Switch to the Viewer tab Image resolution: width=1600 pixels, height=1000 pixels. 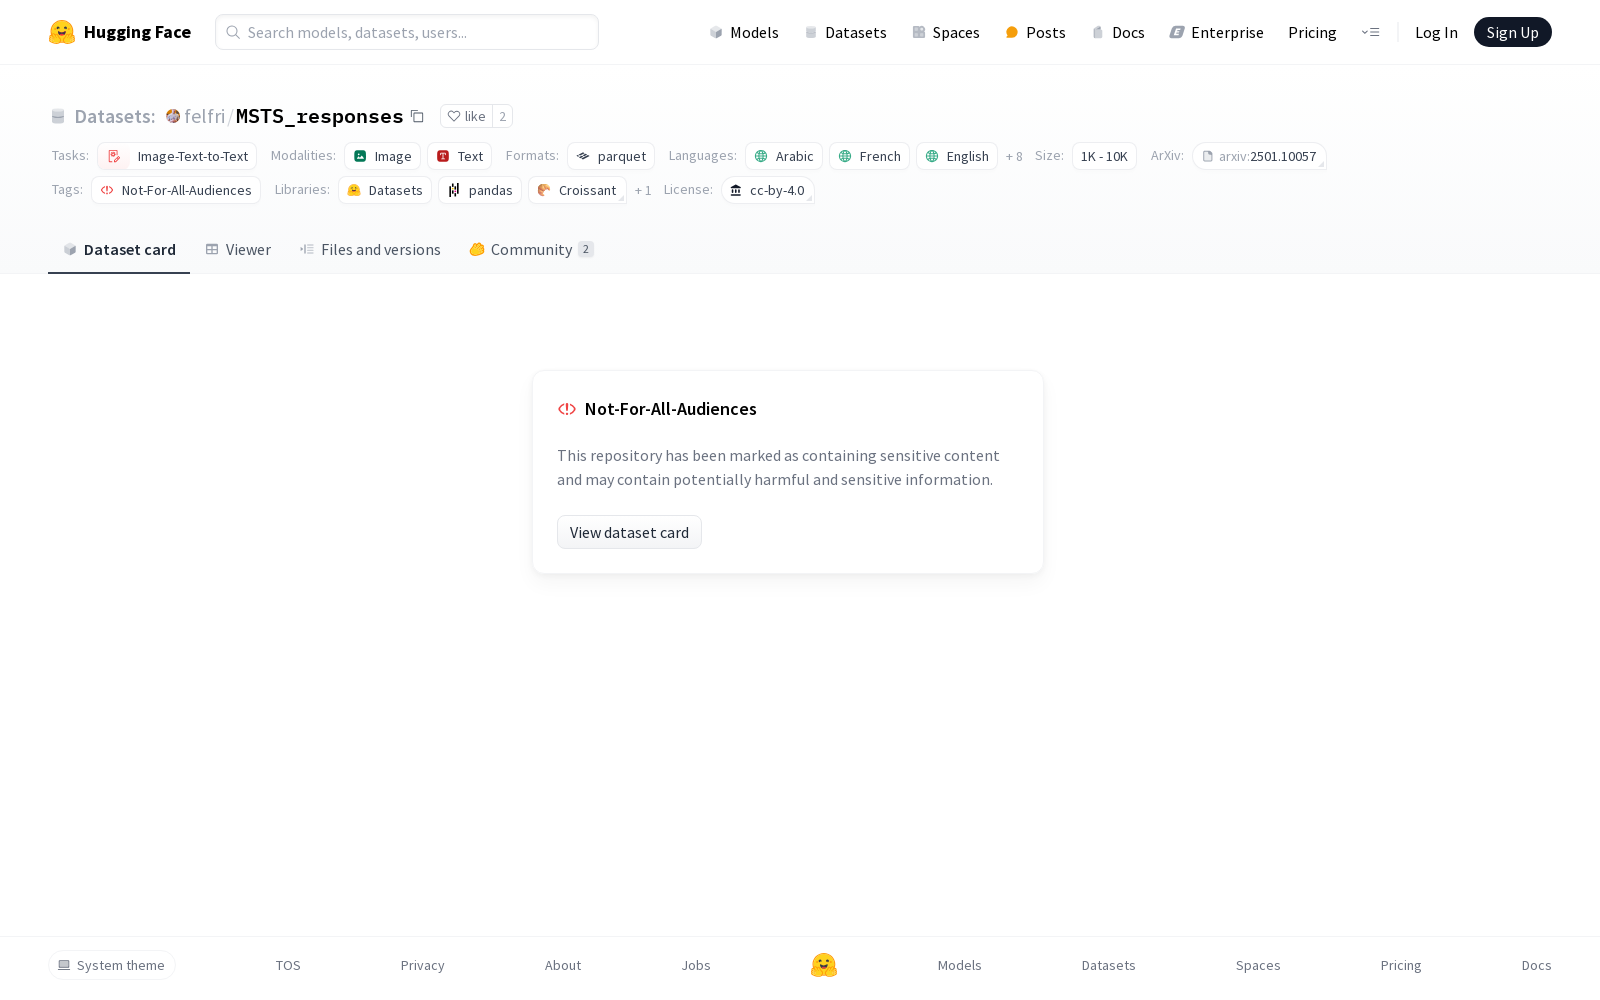(238, 250)
